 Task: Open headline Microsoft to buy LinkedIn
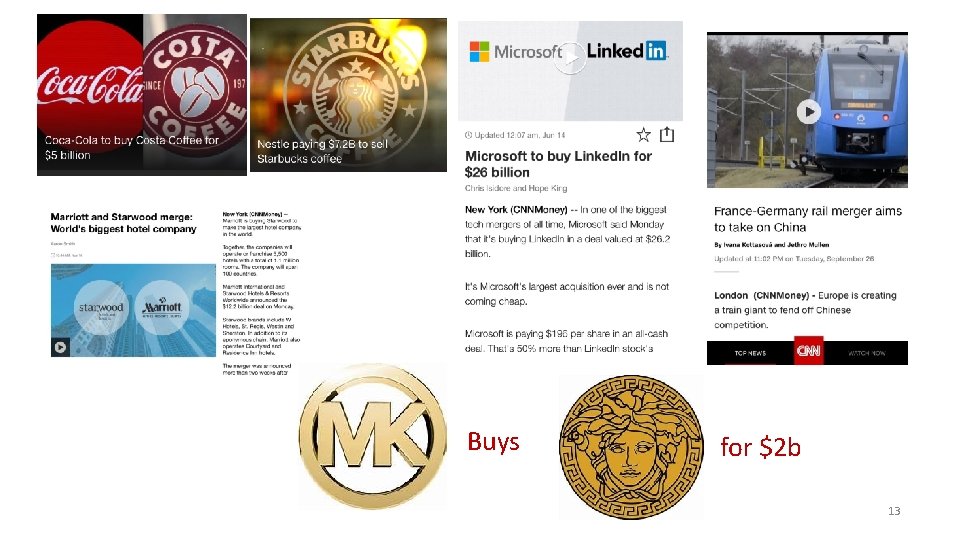(558, 164)
